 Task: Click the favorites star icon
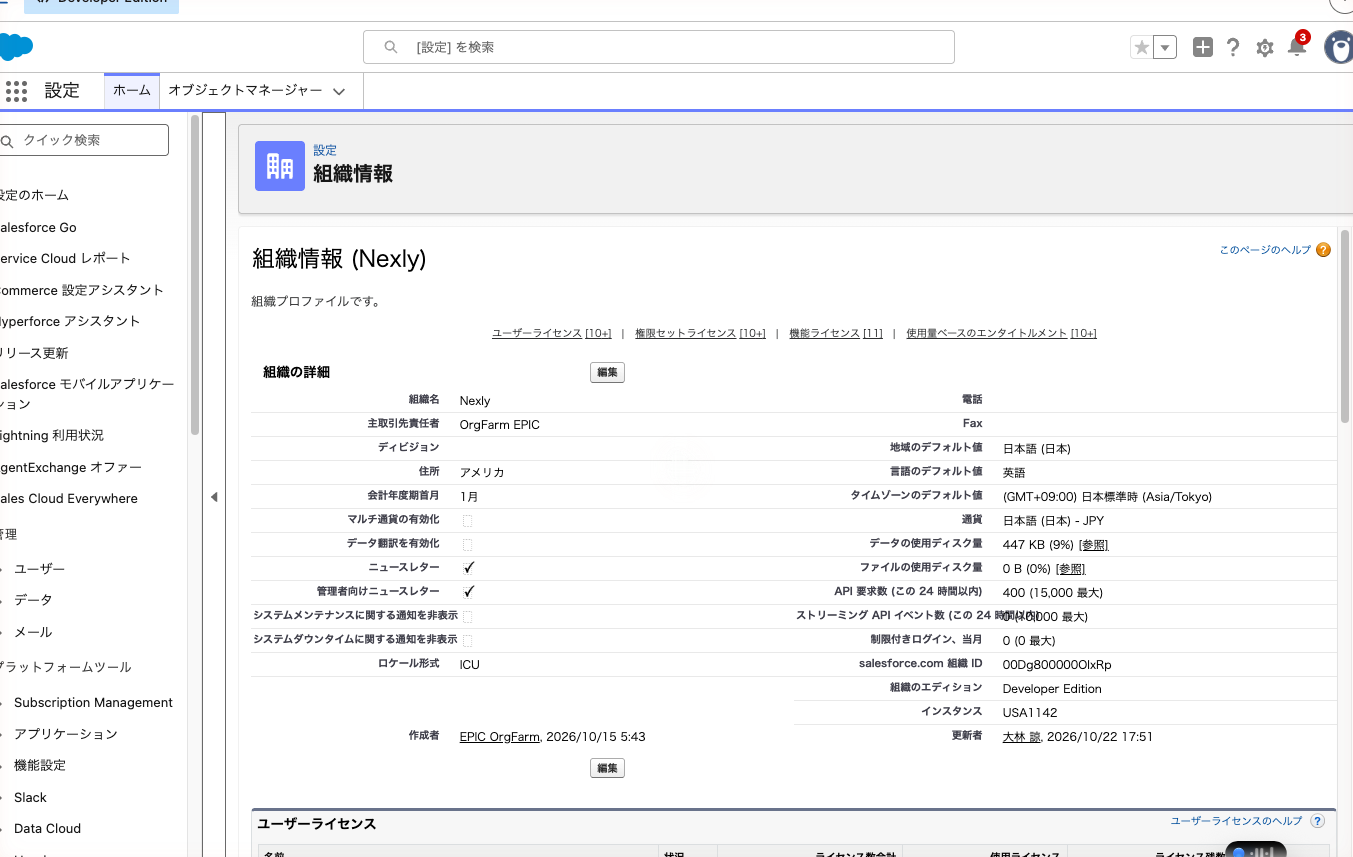[x=1141, y=47]
